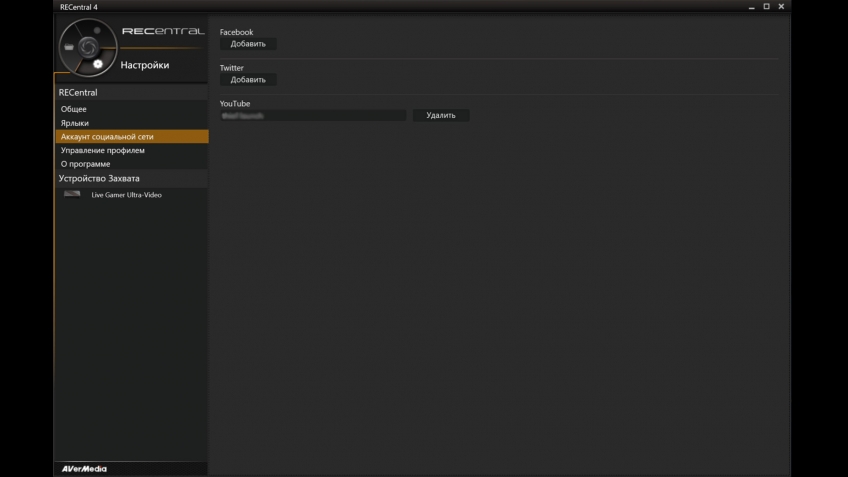The width and height of the screenshot is (848, 477).
Task: Click the RECentral logo text
Action: point(163,31)
